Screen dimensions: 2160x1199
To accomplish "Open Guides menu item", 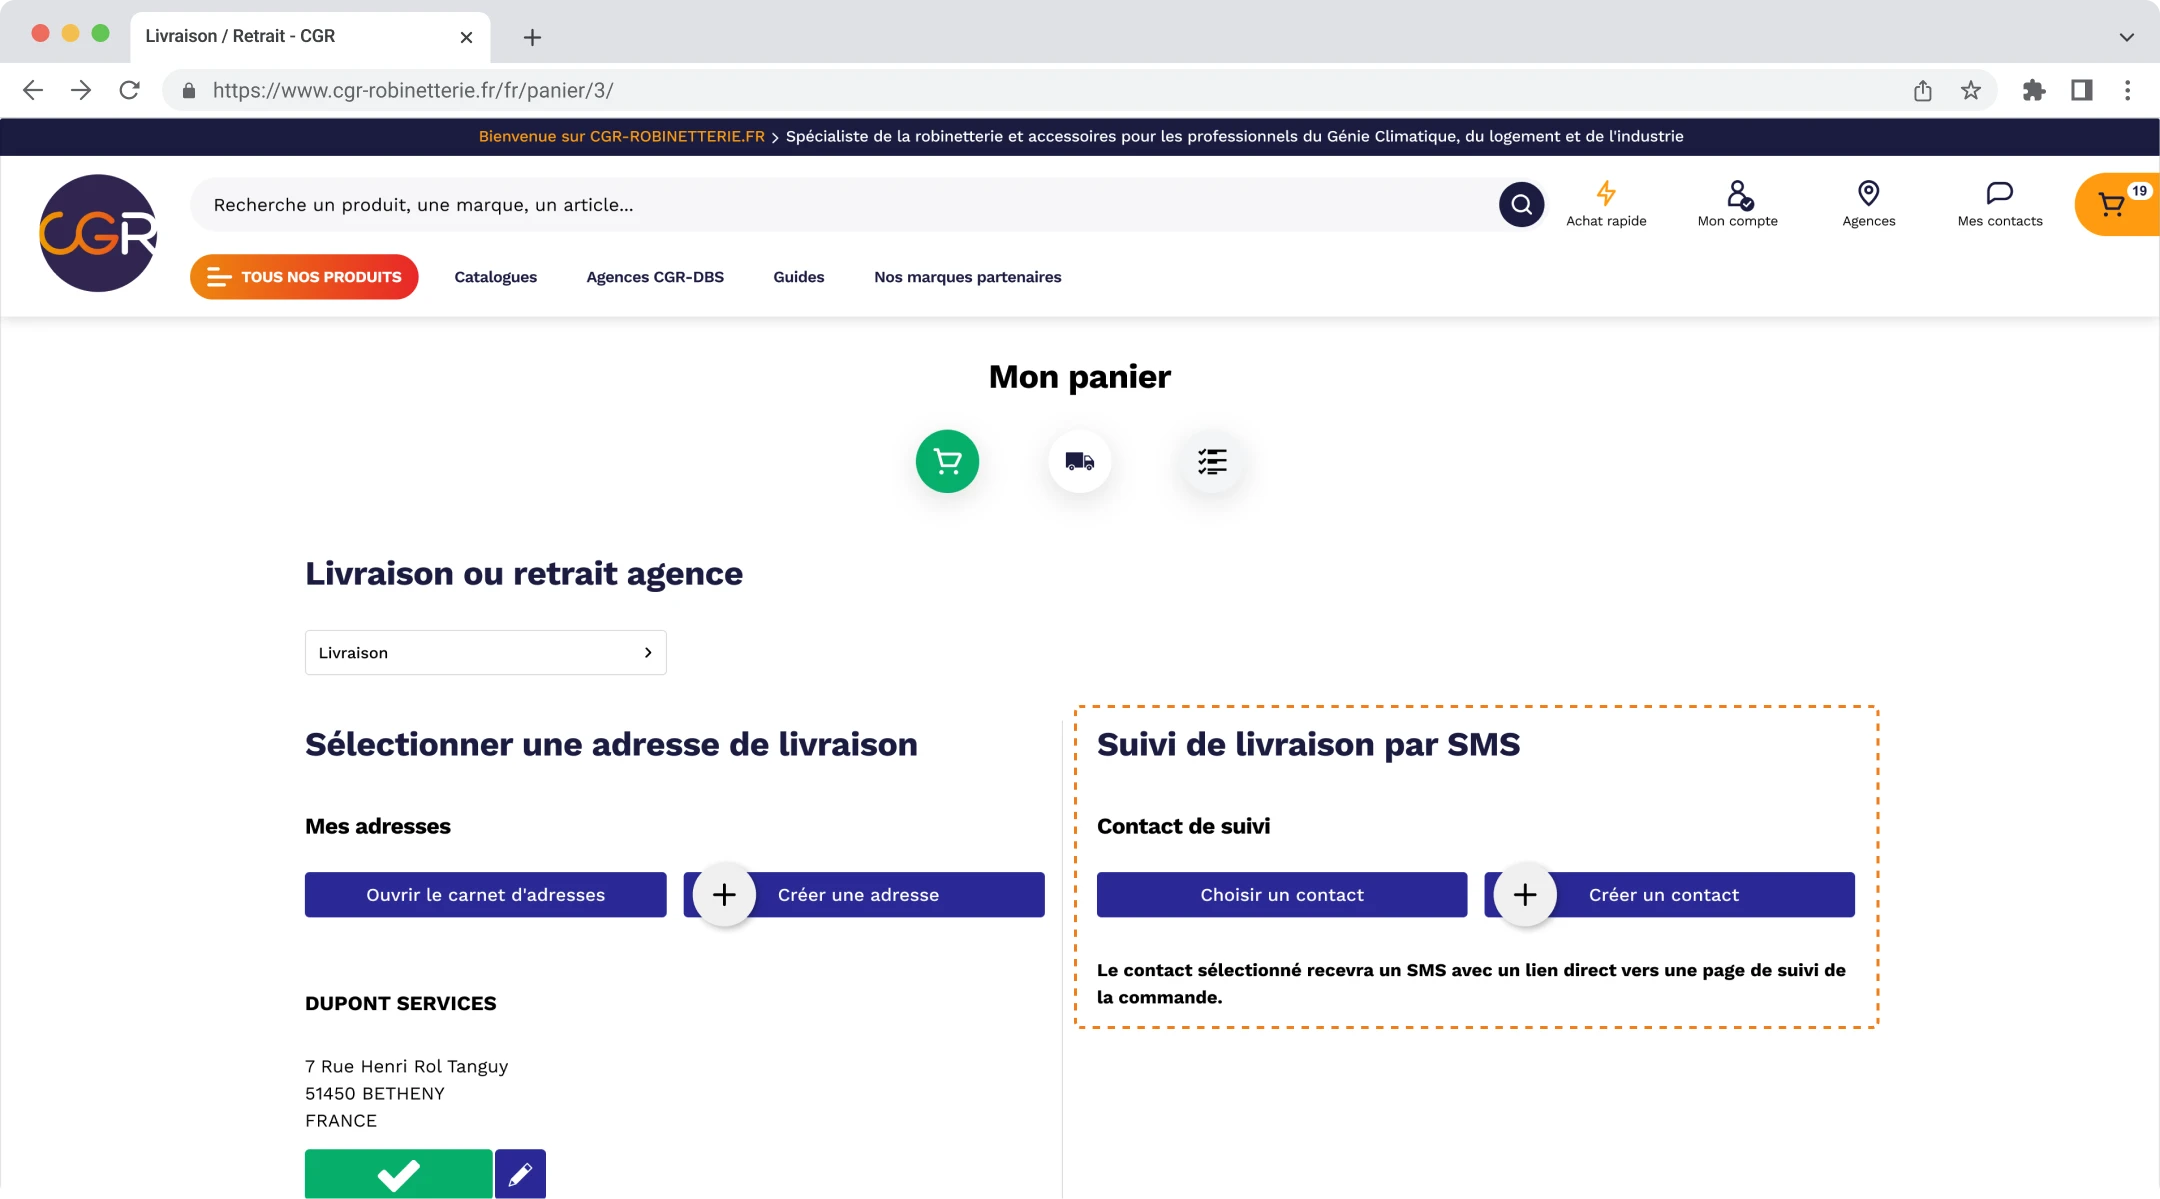I will (x=798, y=277).
